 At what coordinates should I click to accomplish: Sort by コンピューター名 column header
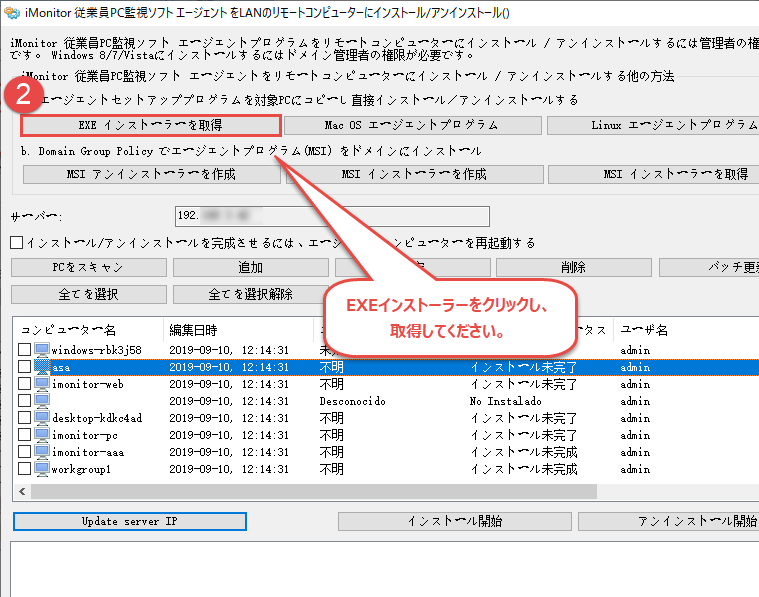pos(89,330)
